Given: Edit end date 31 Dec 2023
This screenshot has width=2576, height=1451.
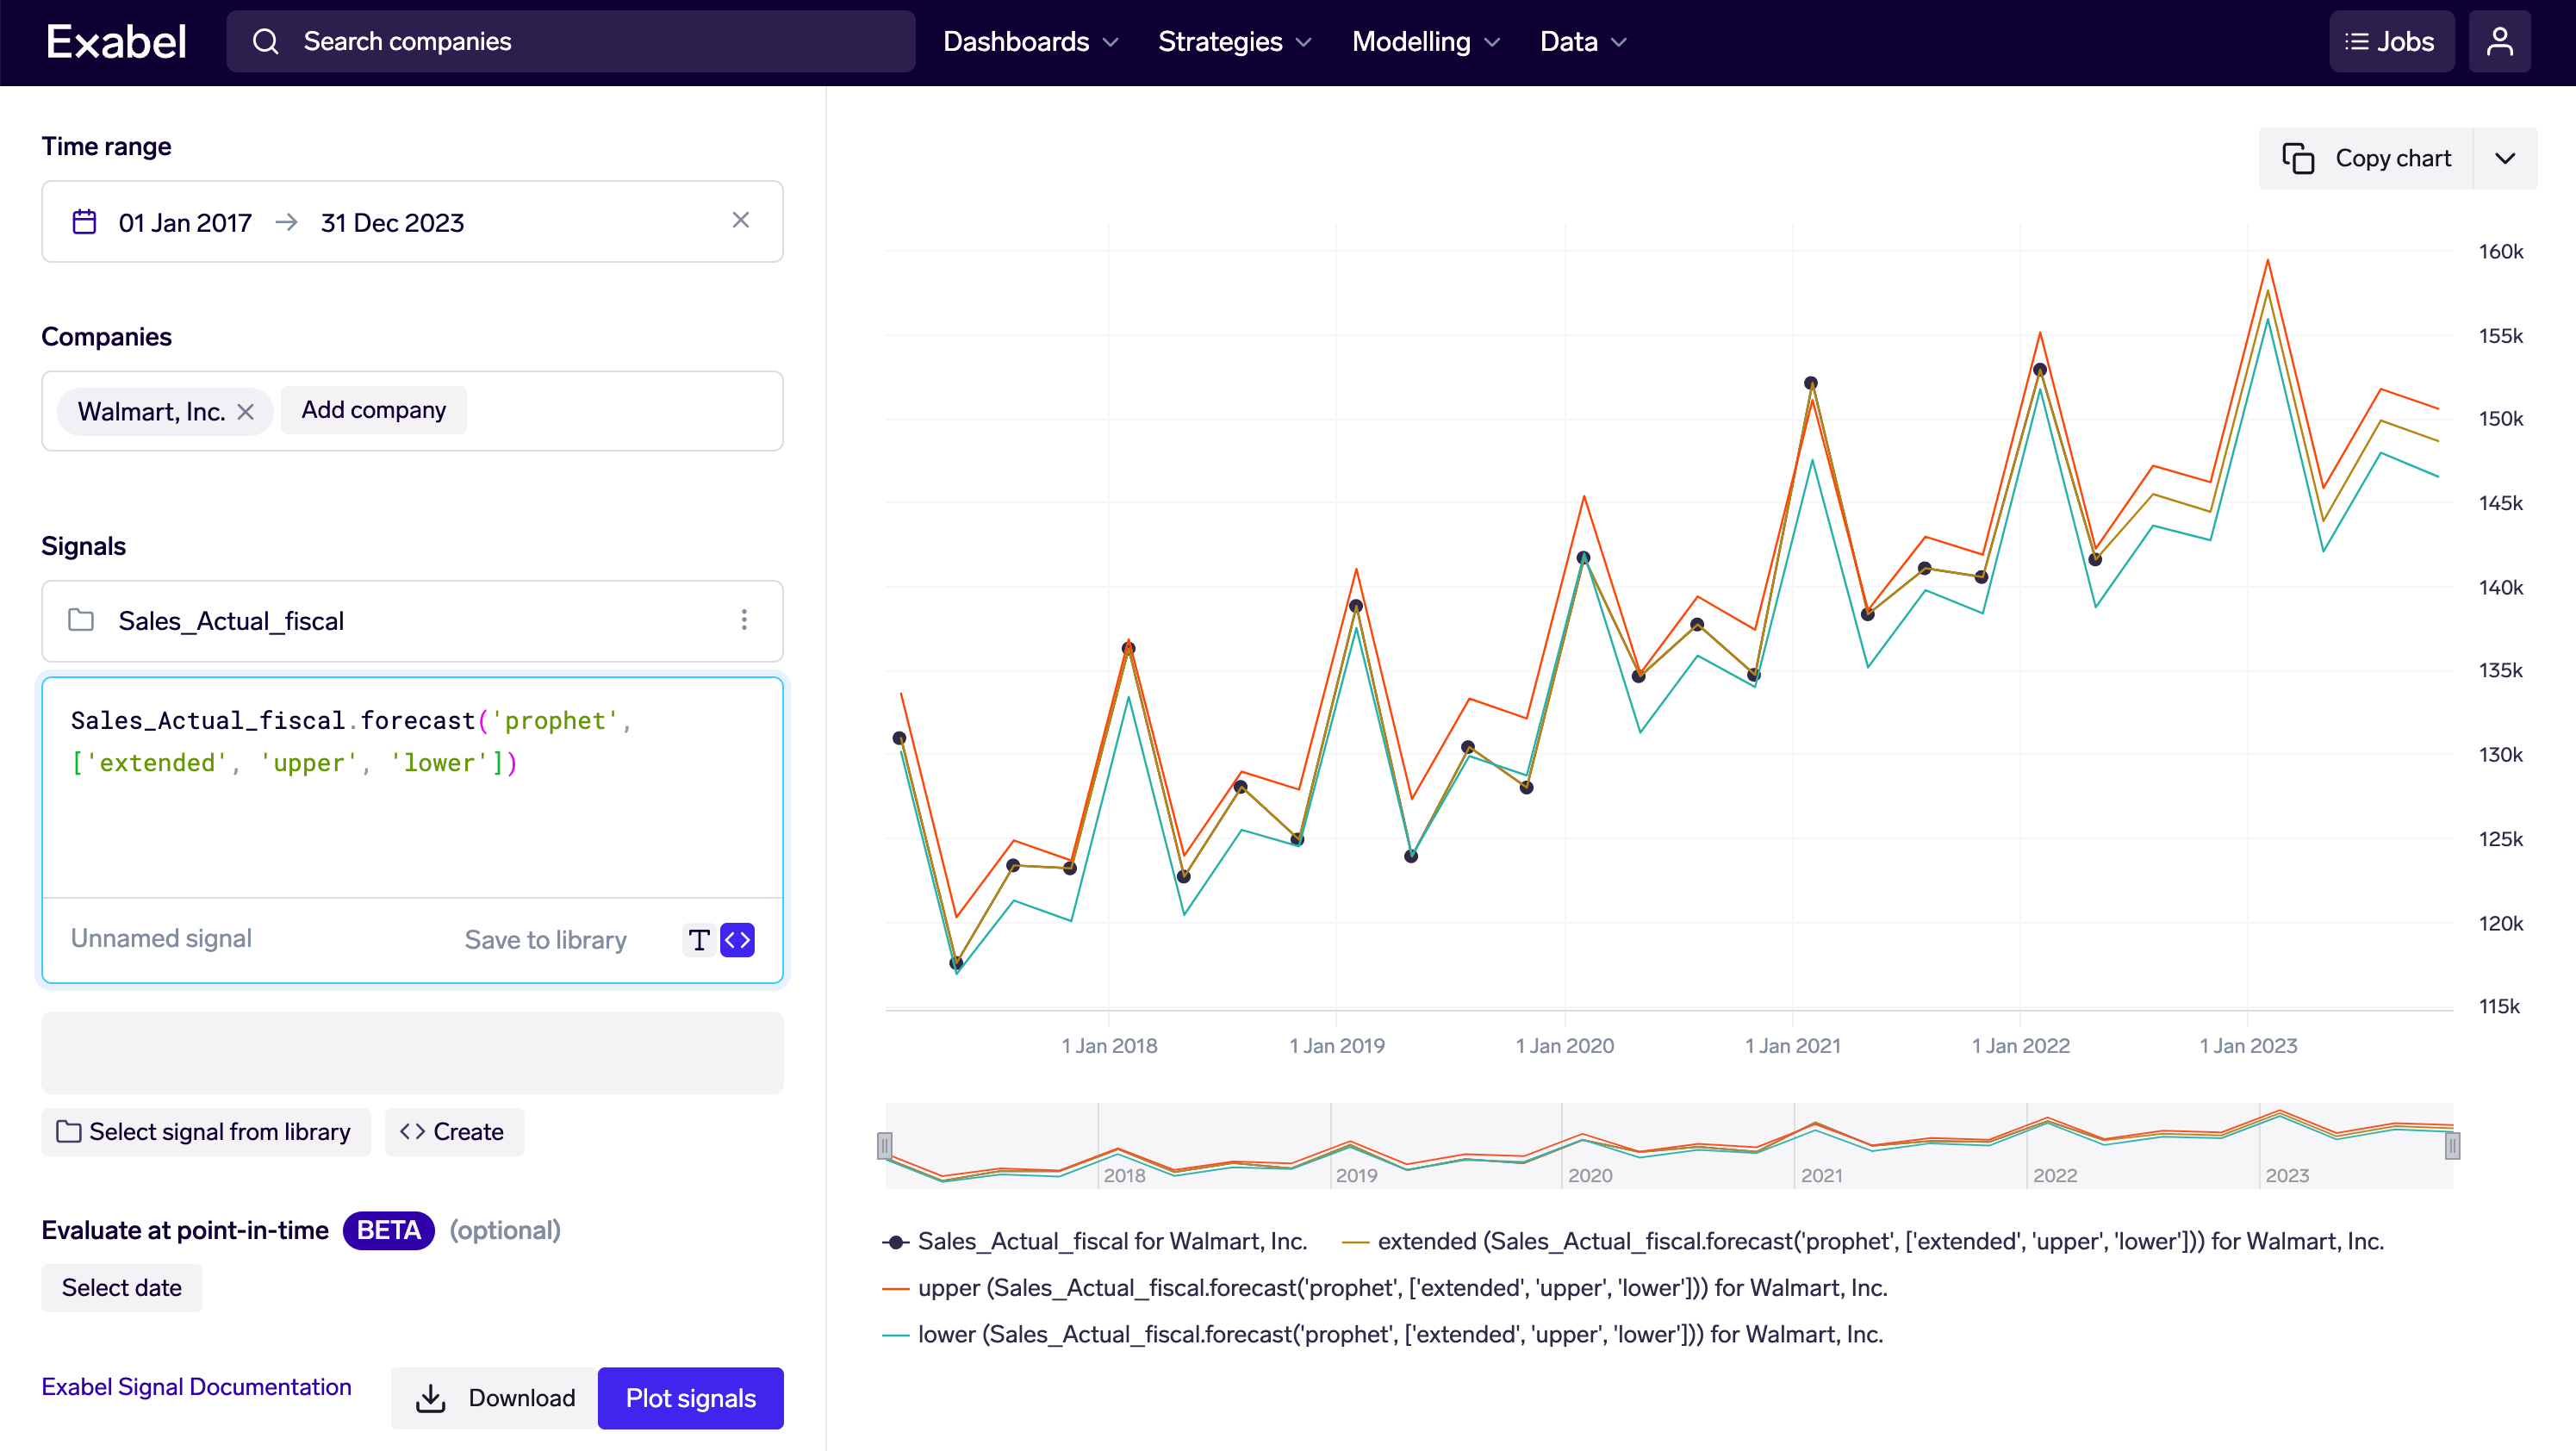Looking at the screenshot, I should [392, 222].
